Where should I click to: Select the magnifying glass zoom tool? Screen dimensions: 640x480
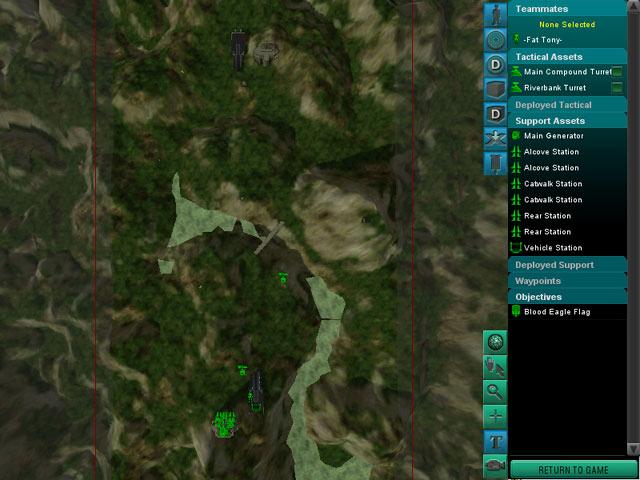495,392
